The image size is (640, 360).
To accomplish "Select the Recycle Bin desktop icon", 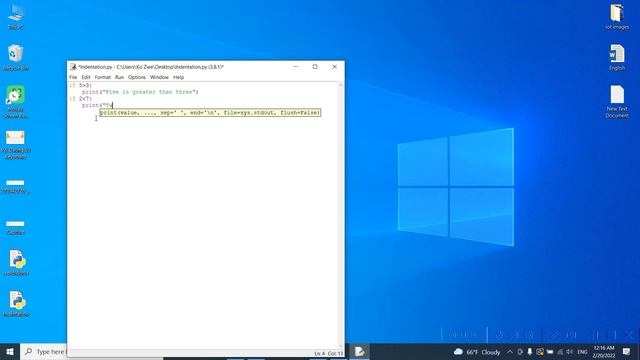I will 16,58.
